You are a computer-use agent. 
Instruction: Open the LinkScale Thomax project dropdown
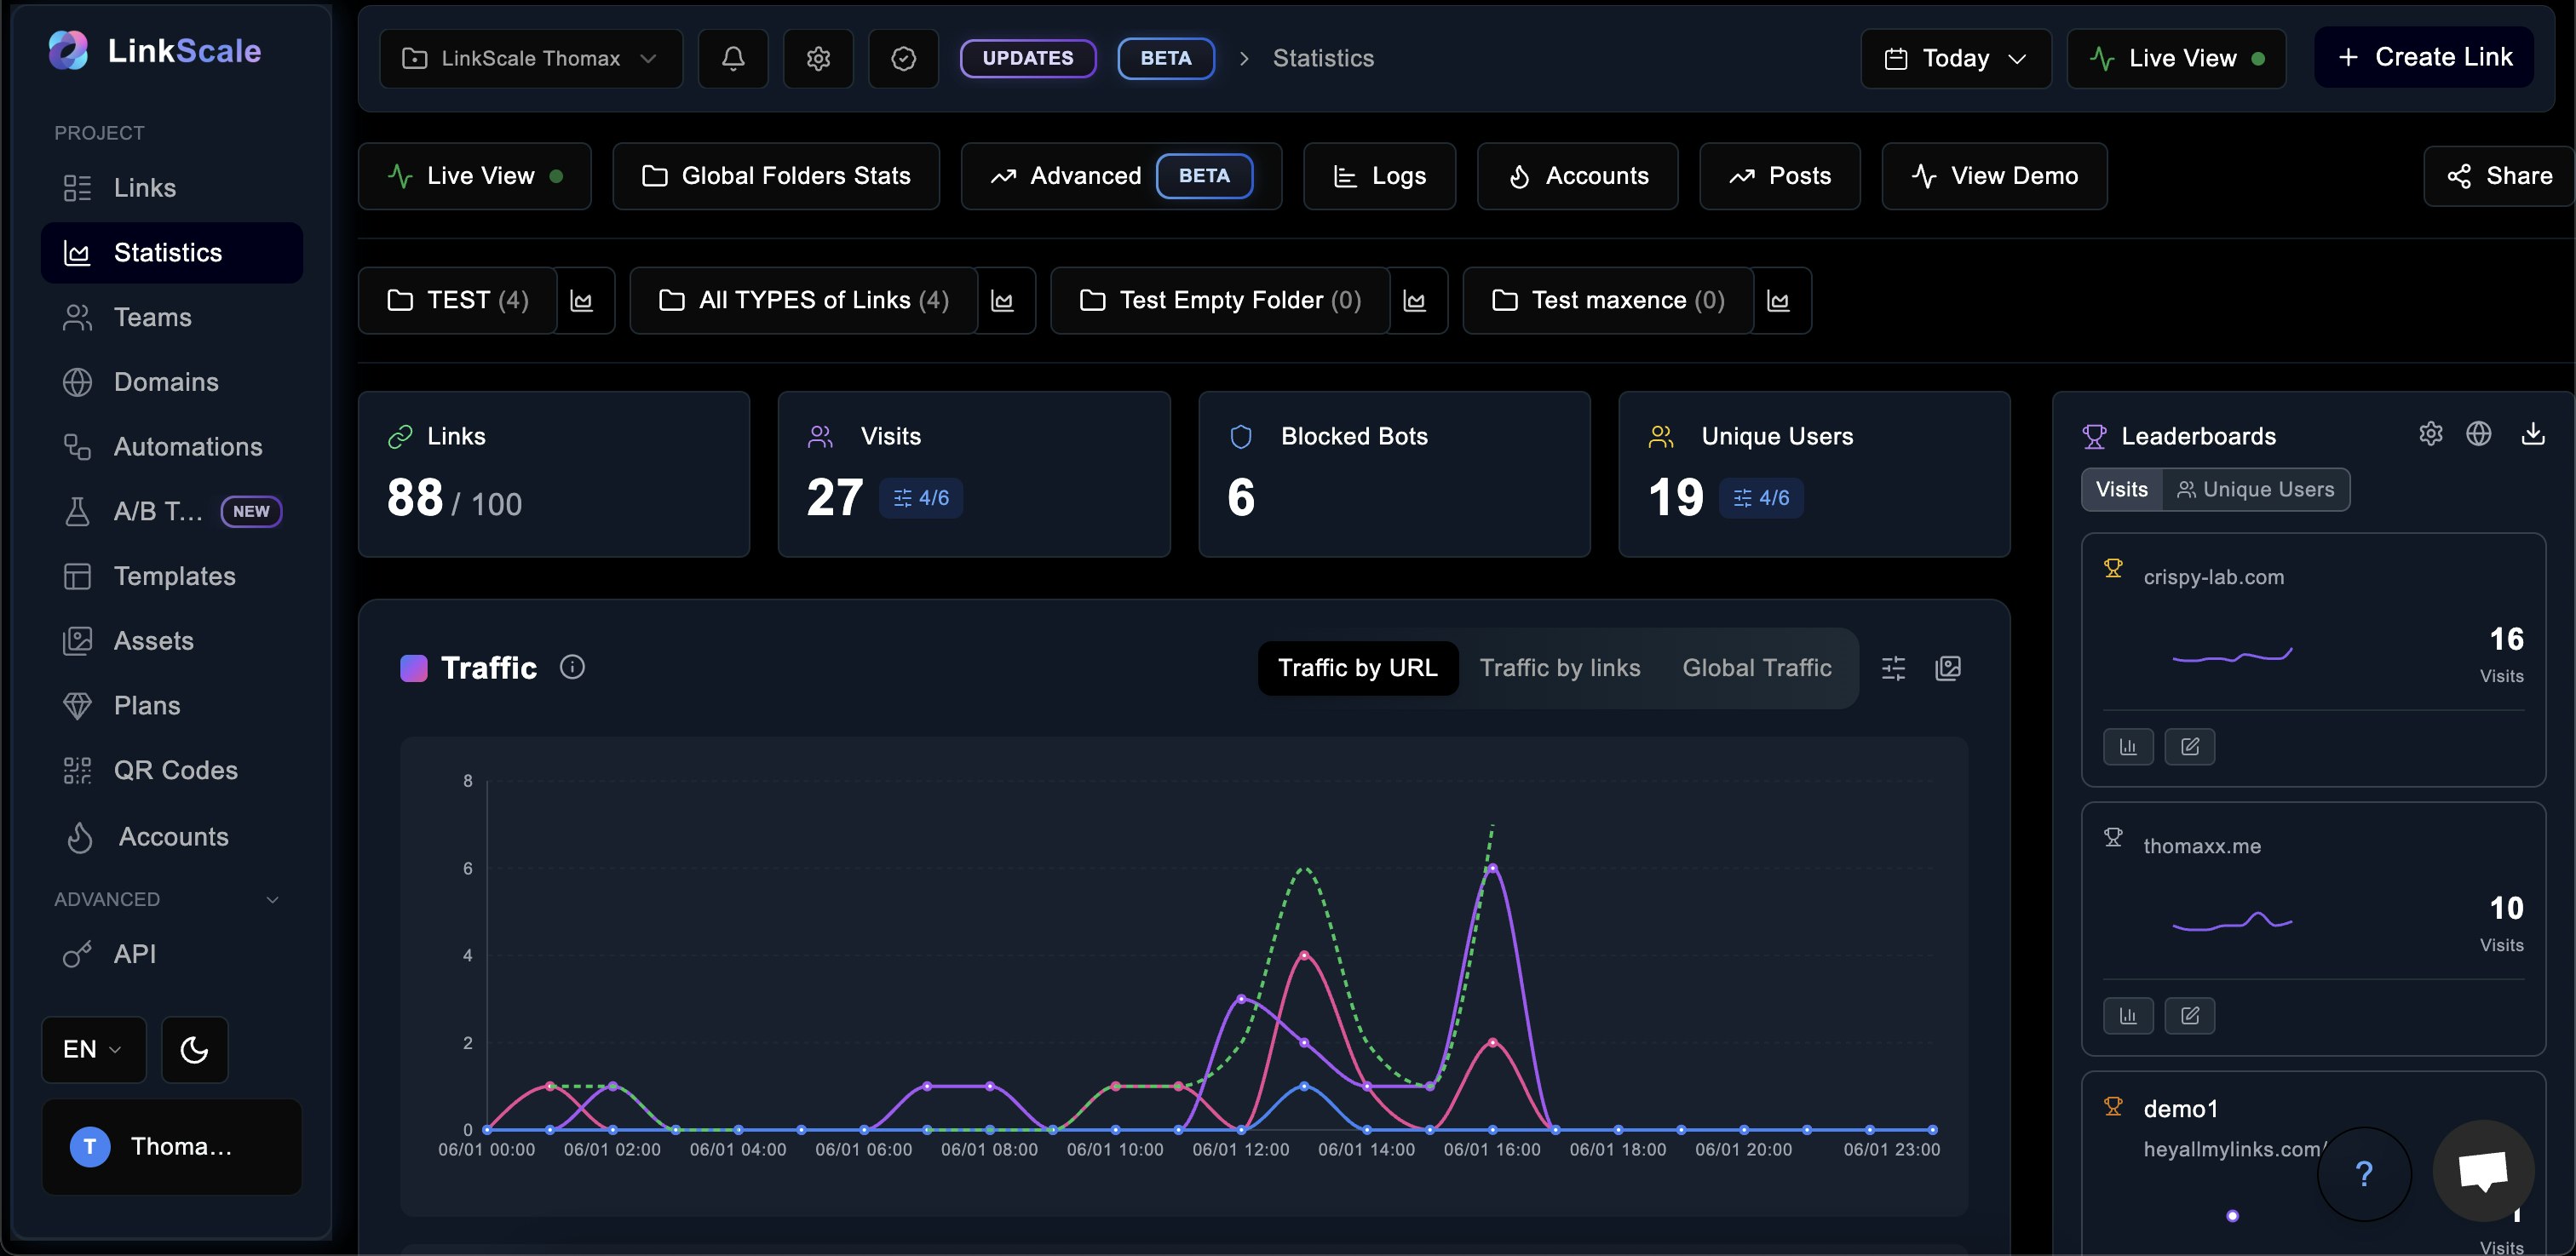click(x=531, y=58)
